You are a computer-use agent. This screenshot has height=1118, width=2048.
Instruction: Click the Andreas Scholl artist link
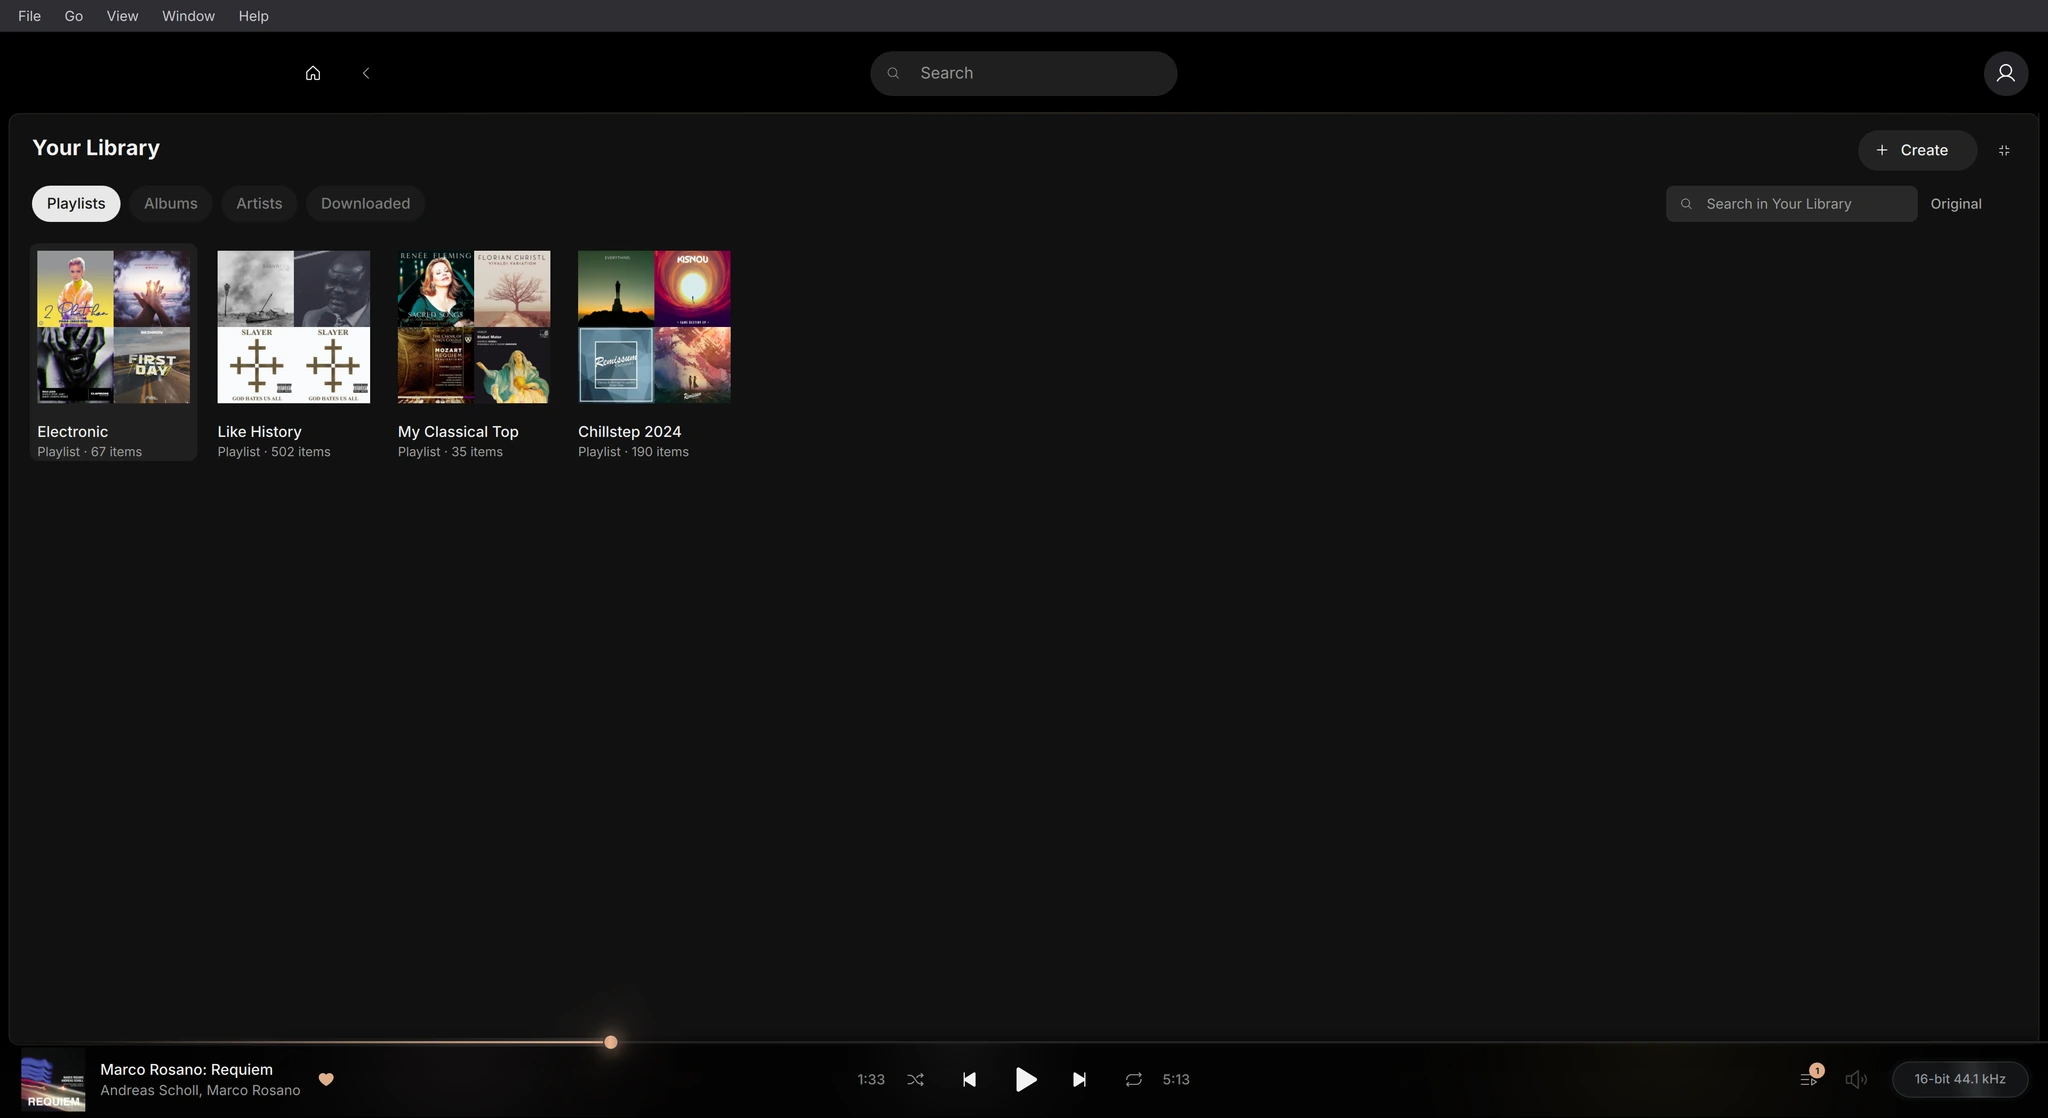click(149, 1090)
